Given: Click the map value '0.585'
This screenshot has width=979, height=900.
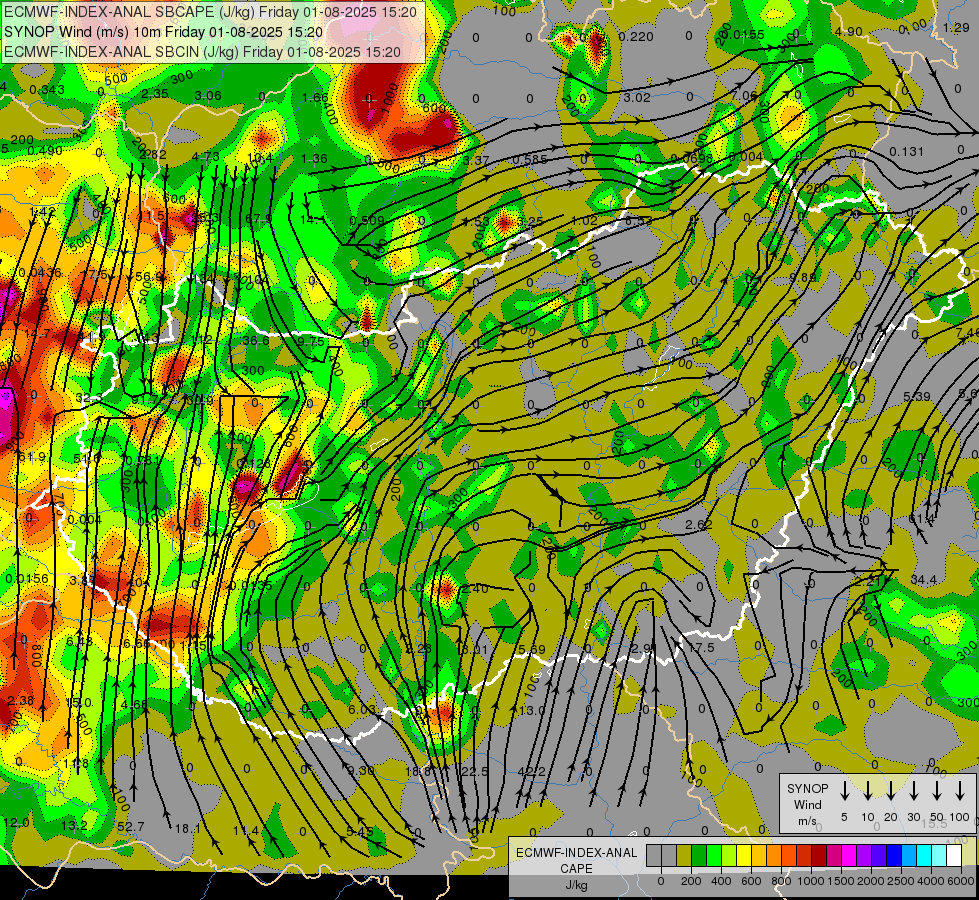Looking at the screenshot, I should [x=529, y=160].
